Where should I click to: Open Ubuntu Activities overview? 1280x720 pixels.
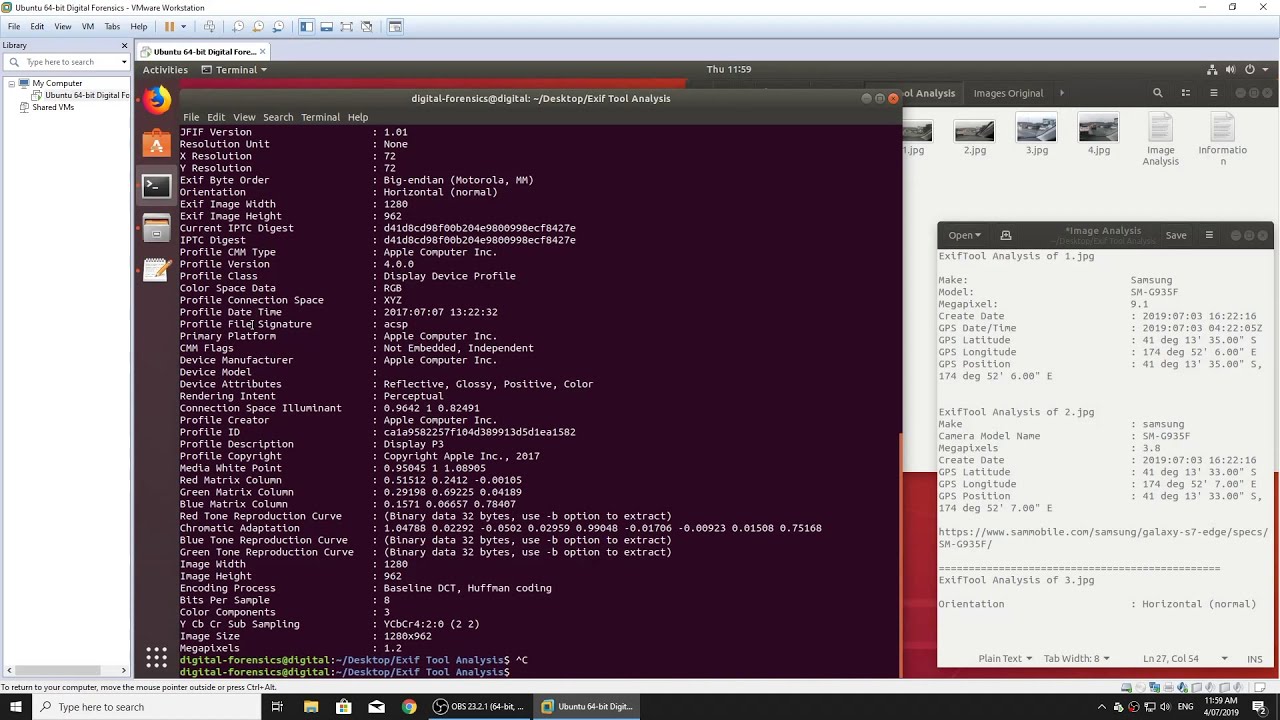pyautogui.click(x=165, y=70)
